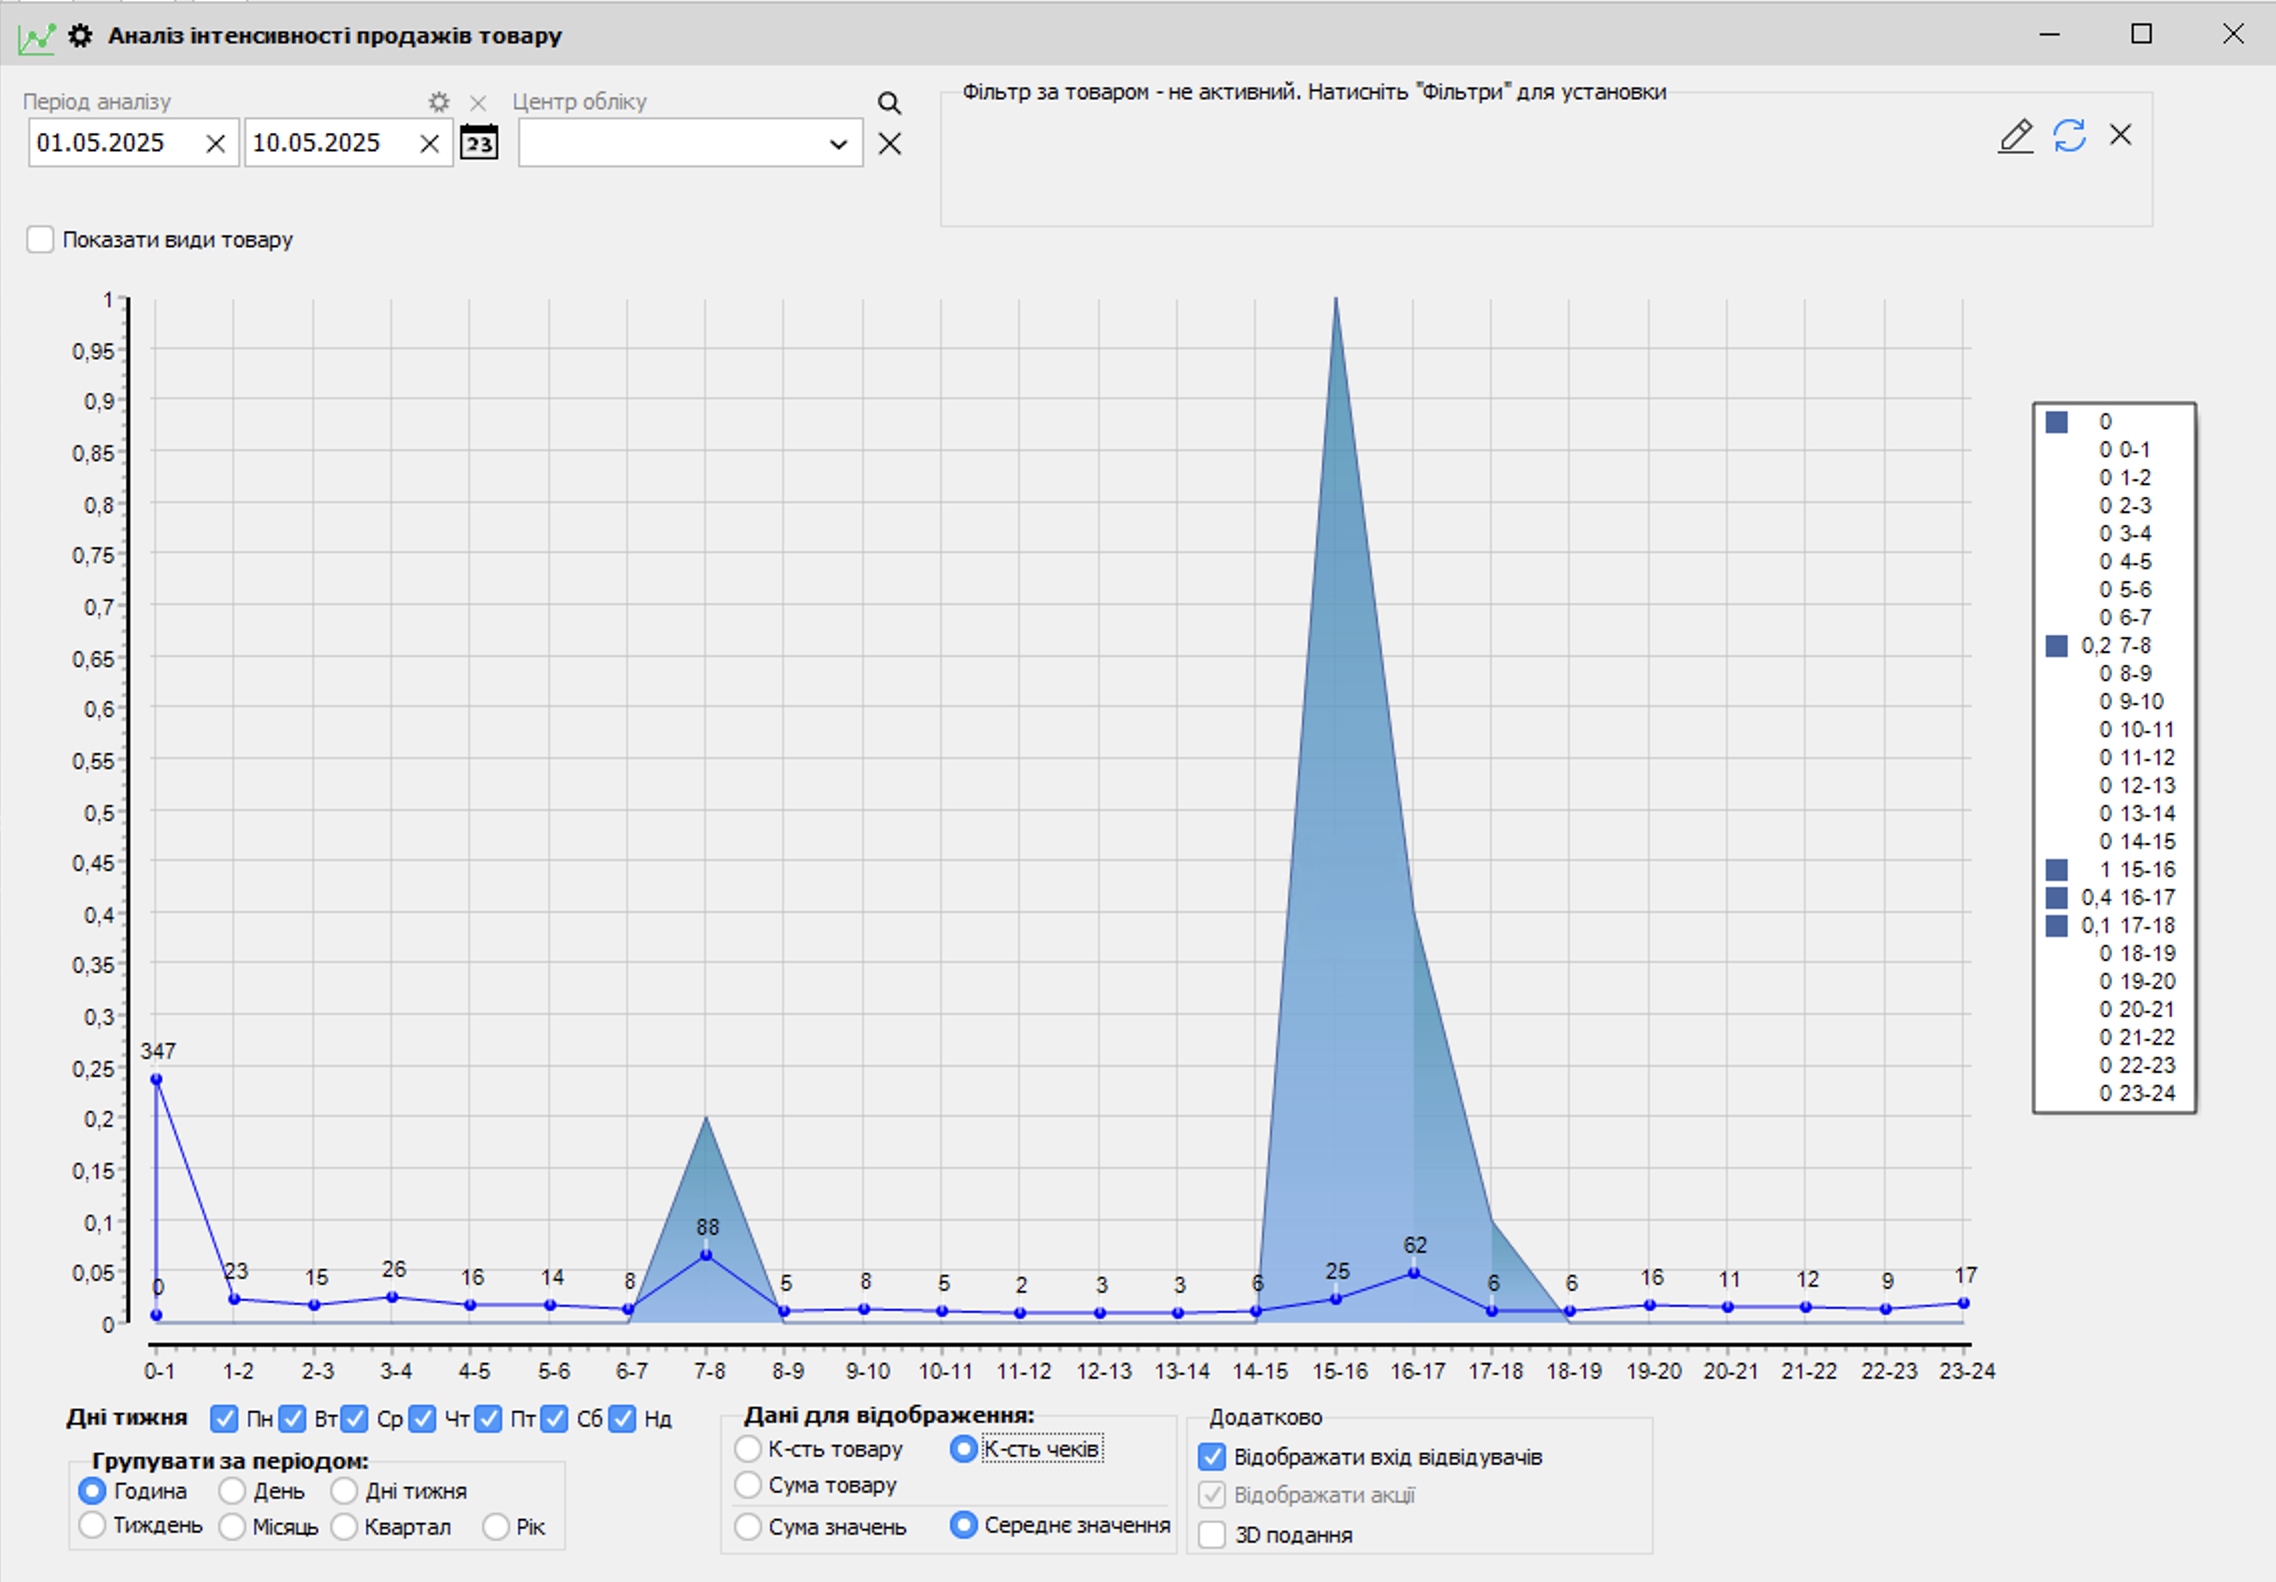
Task: Click the magnifier search icon
Action: tap(889, 102)
